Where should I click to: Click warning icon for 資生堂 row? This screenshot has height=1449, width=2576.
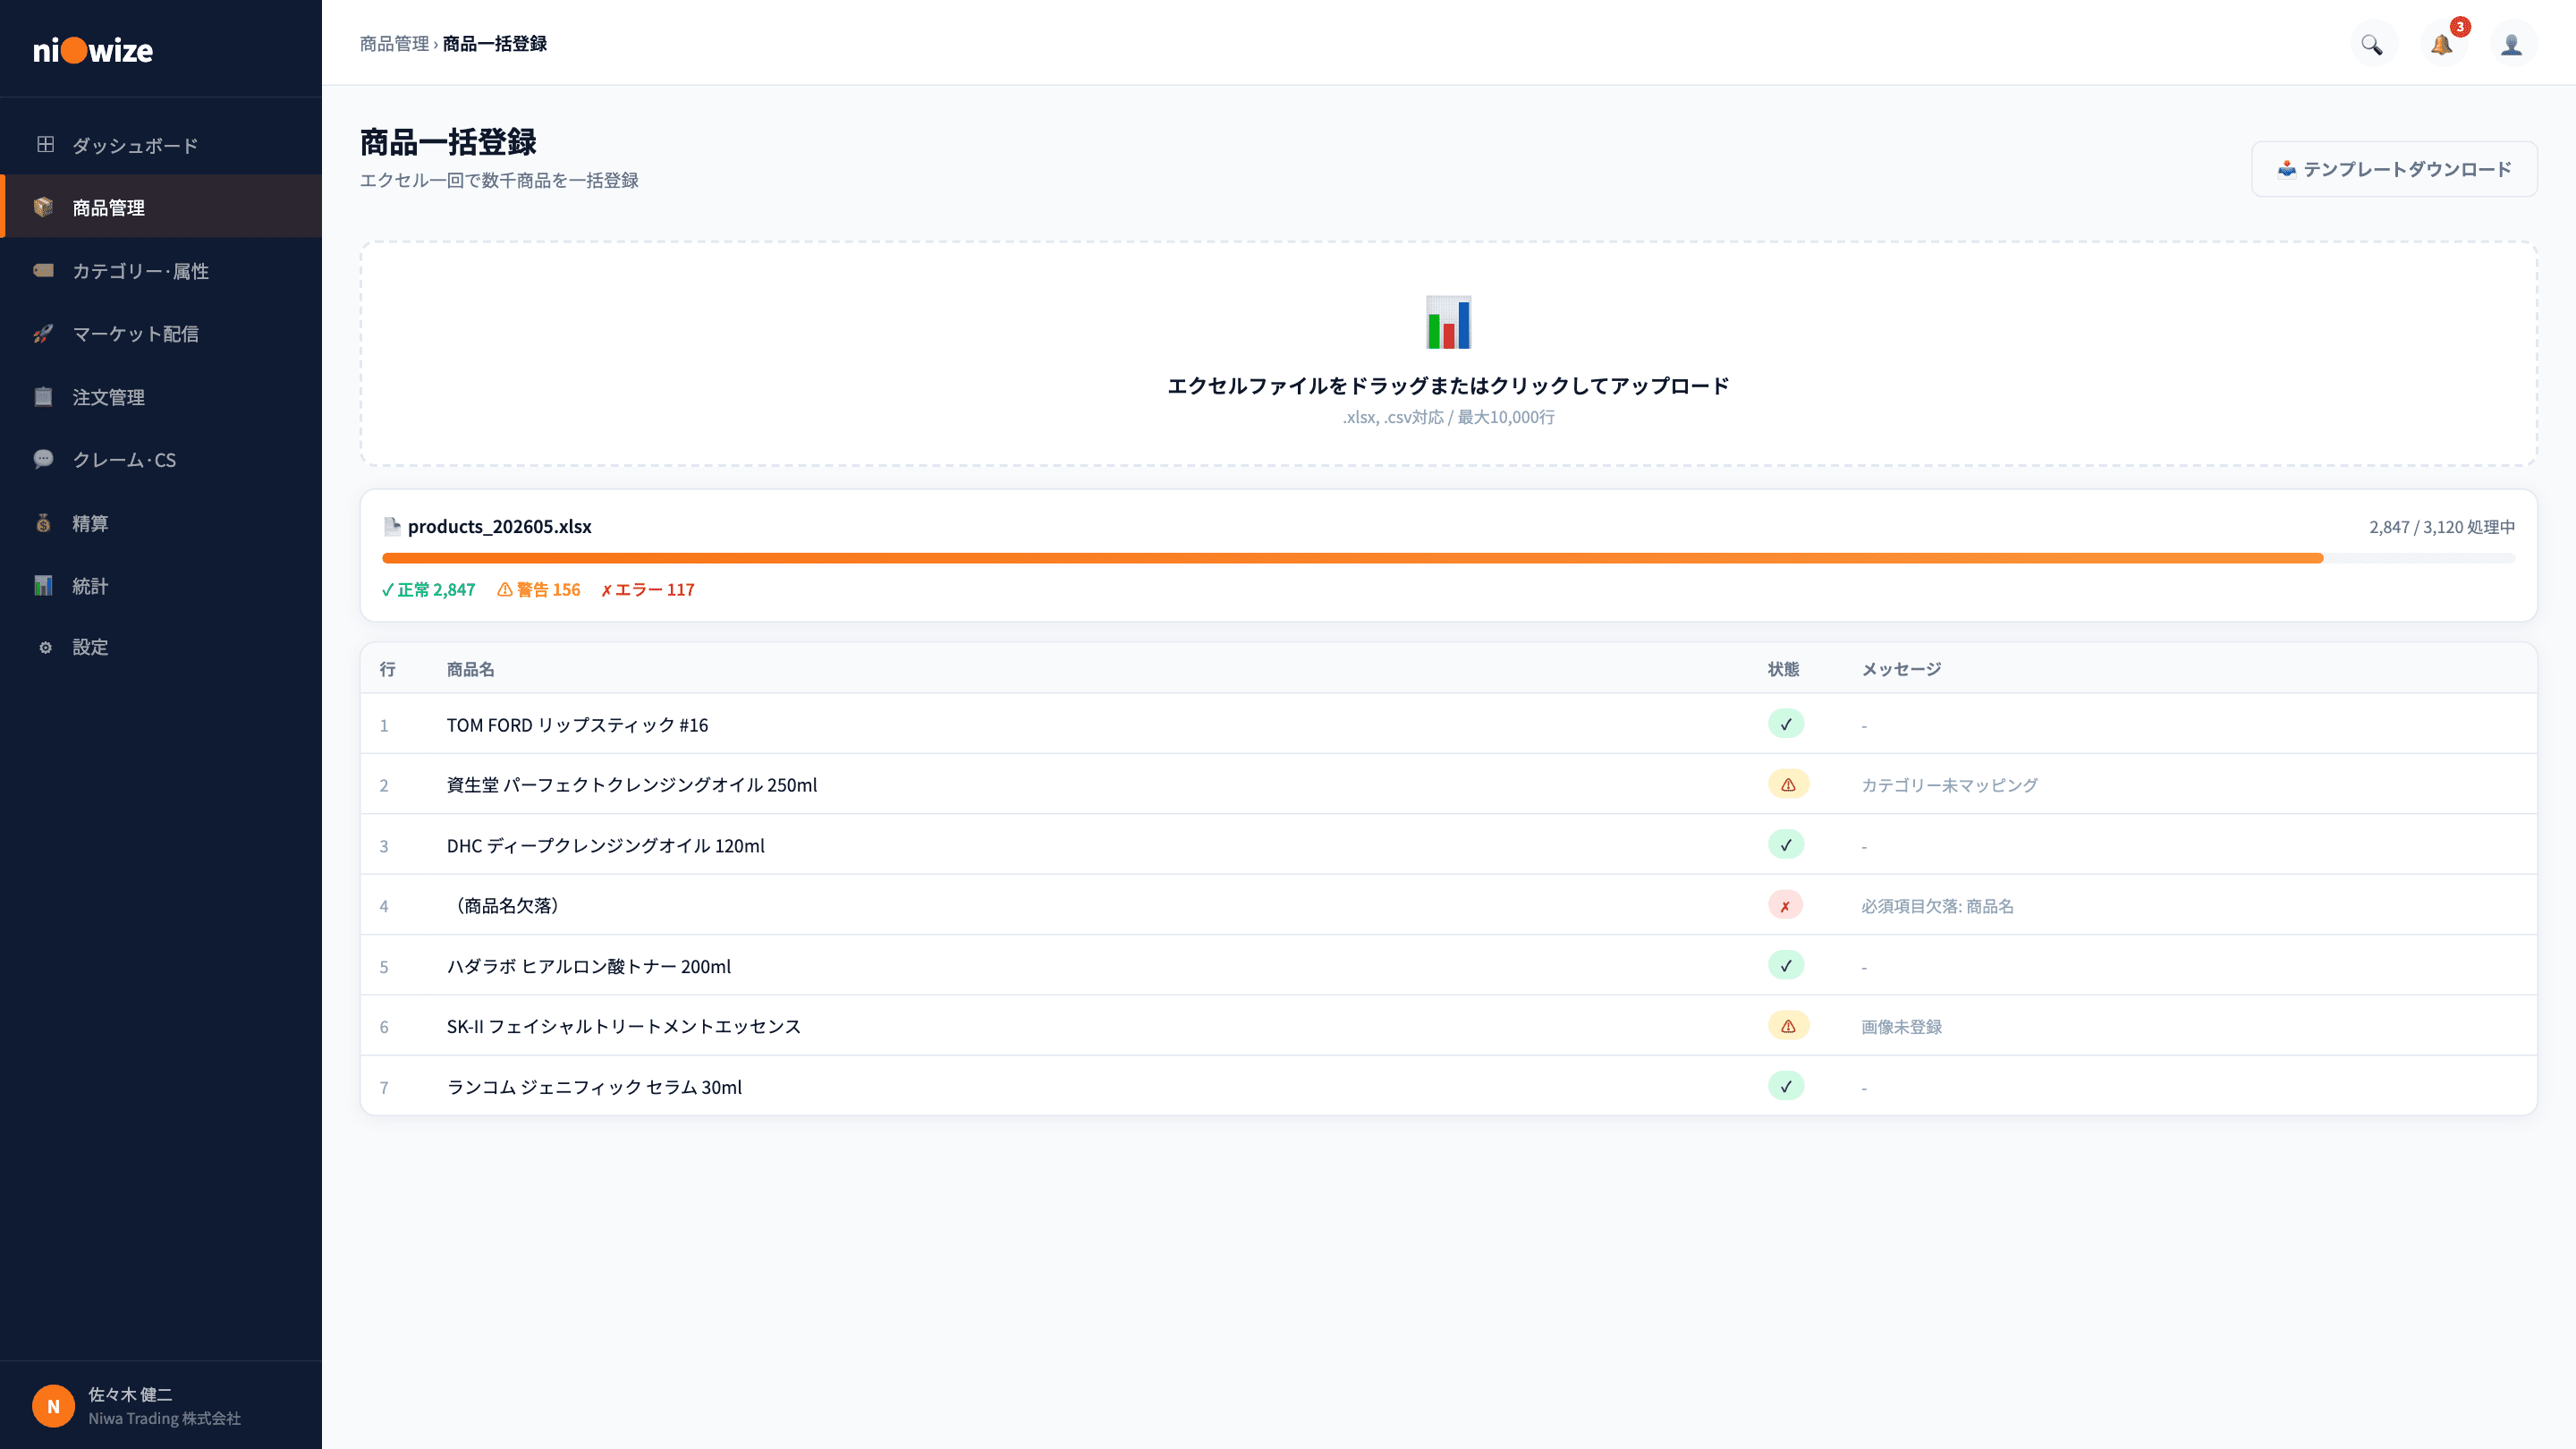[1788, 785]
